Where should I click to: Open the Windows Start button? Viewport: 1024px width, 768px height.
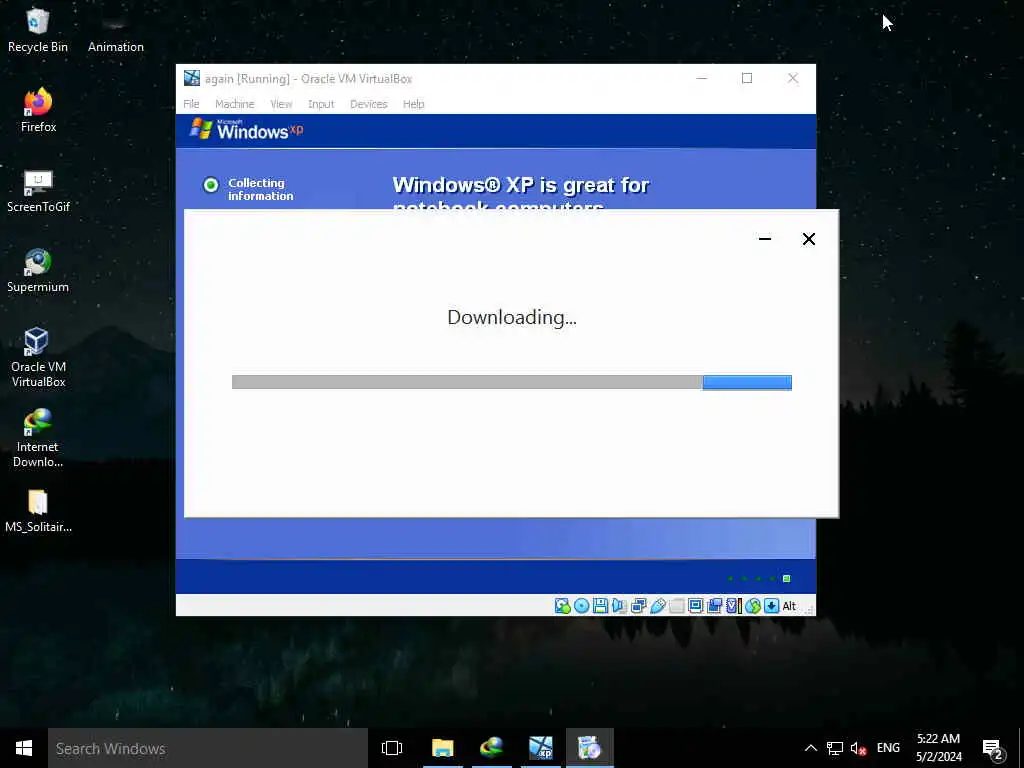point(24,748)
